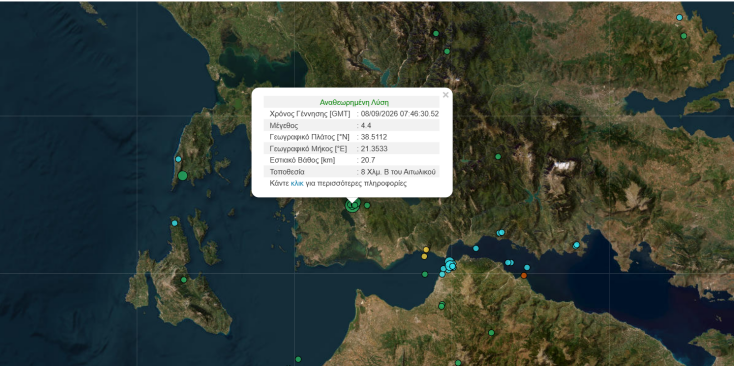Click the cyan marker on Lefkada's west coast

(178, 159)
